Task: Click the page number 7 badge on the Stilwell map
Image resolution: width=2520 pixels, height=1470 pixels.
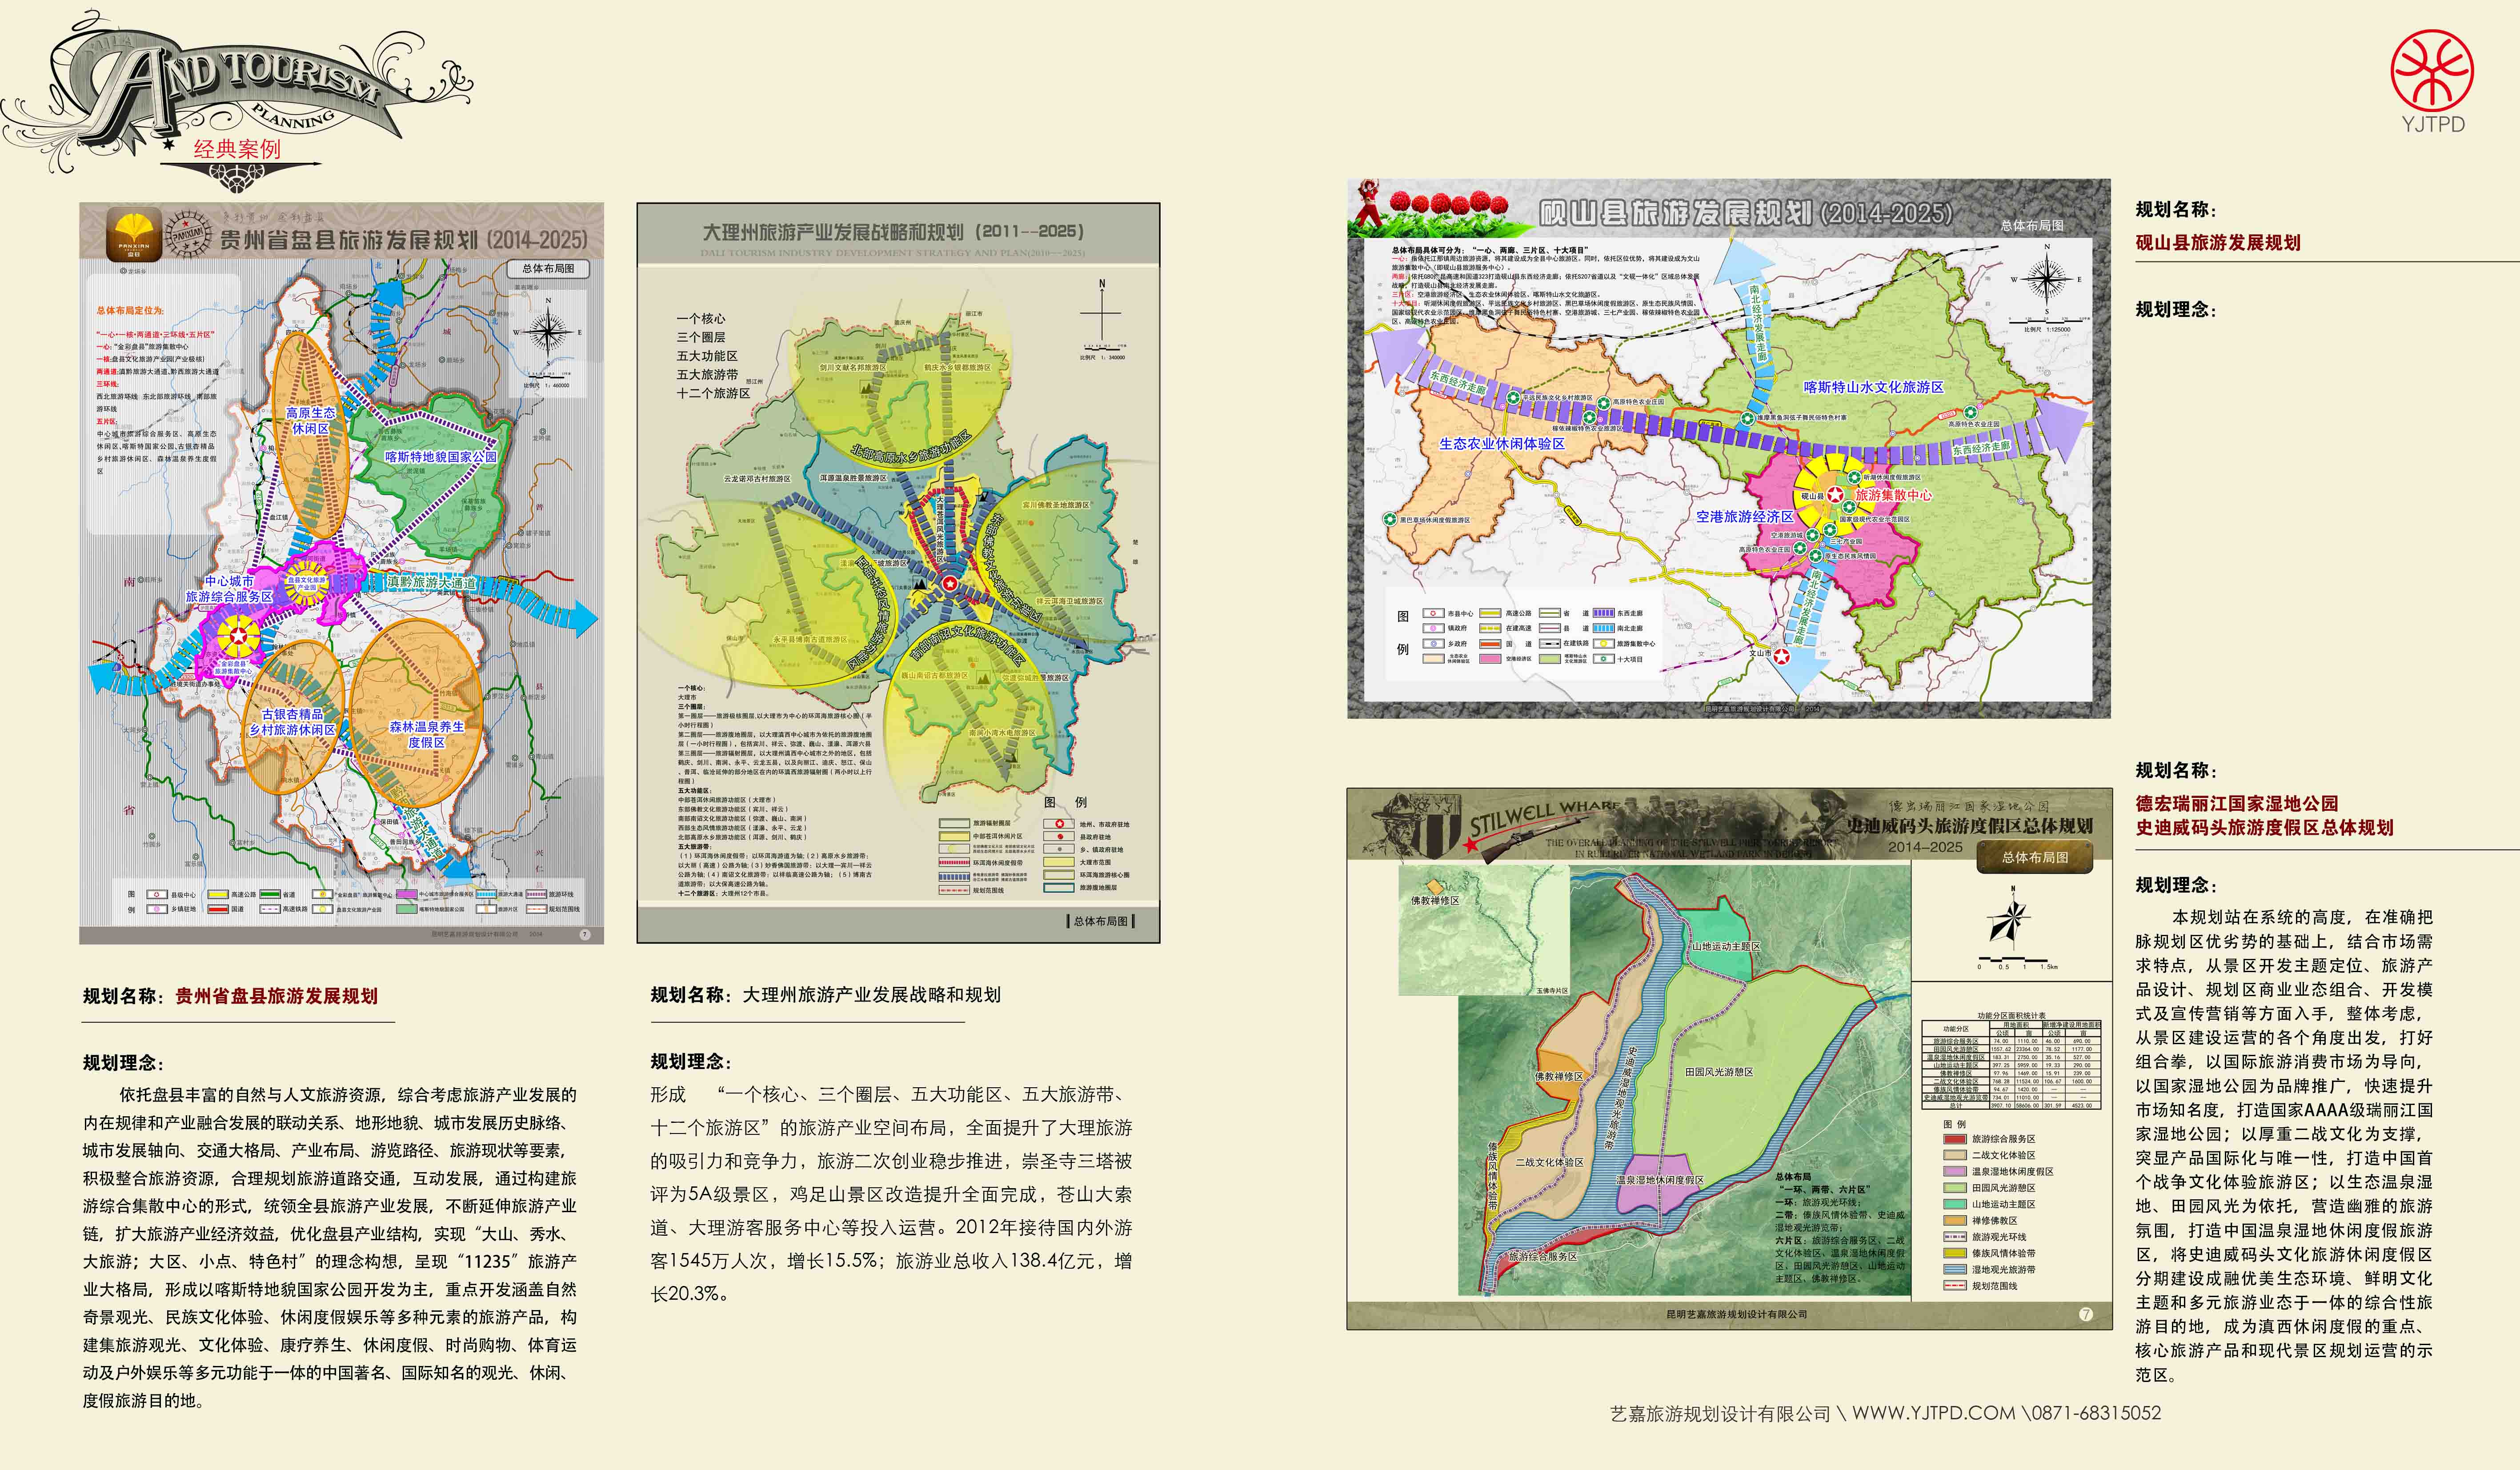Action: click(2086, 1314)
